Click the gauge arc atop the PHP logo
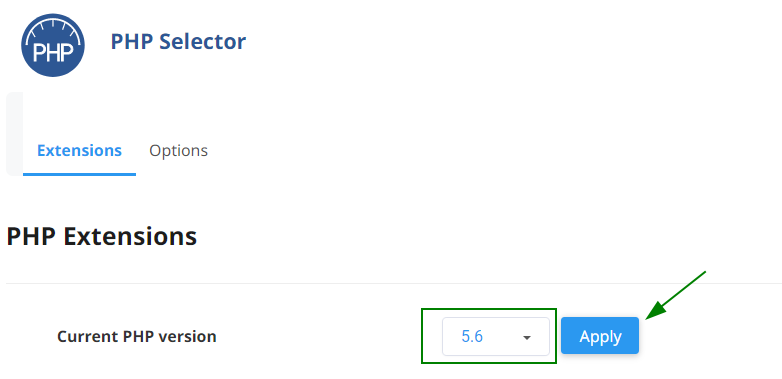 [52, 29]
